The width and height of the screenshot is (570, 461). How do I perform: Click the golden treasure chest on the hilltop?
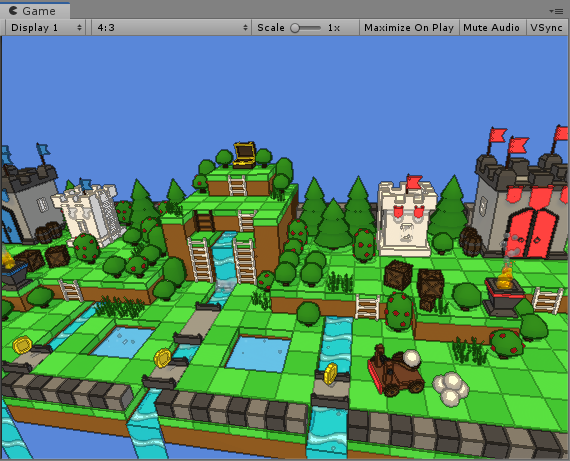click(244, 155)
